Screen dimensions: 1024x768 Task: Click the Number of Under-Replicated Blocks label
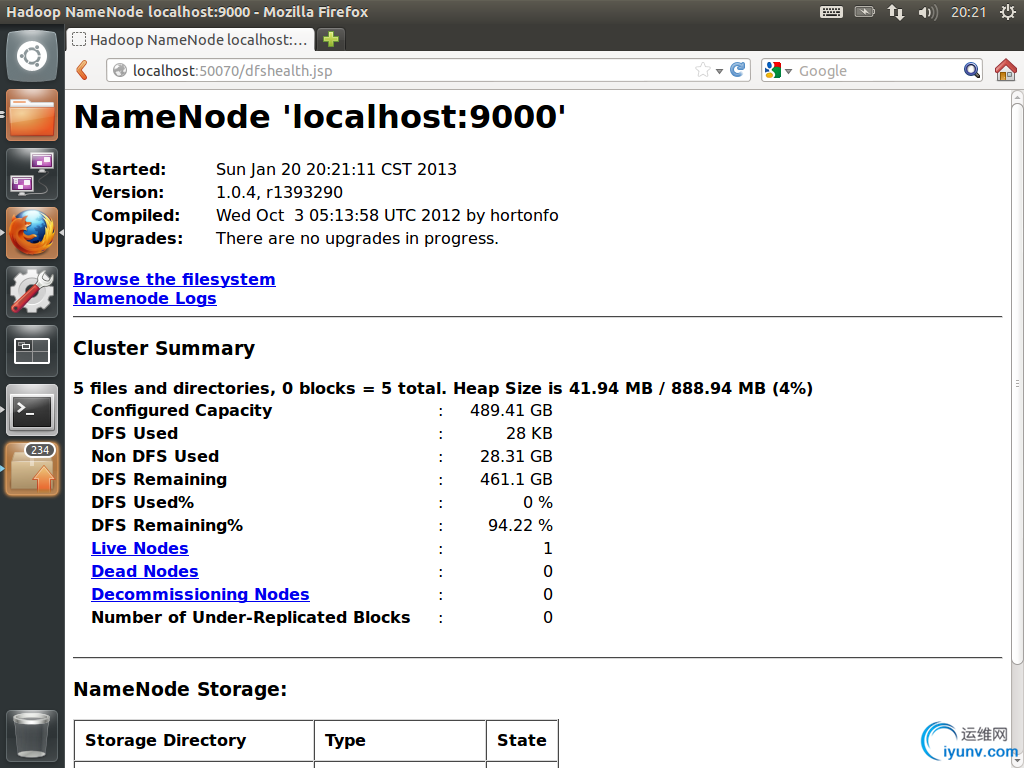tap(251, 617)
